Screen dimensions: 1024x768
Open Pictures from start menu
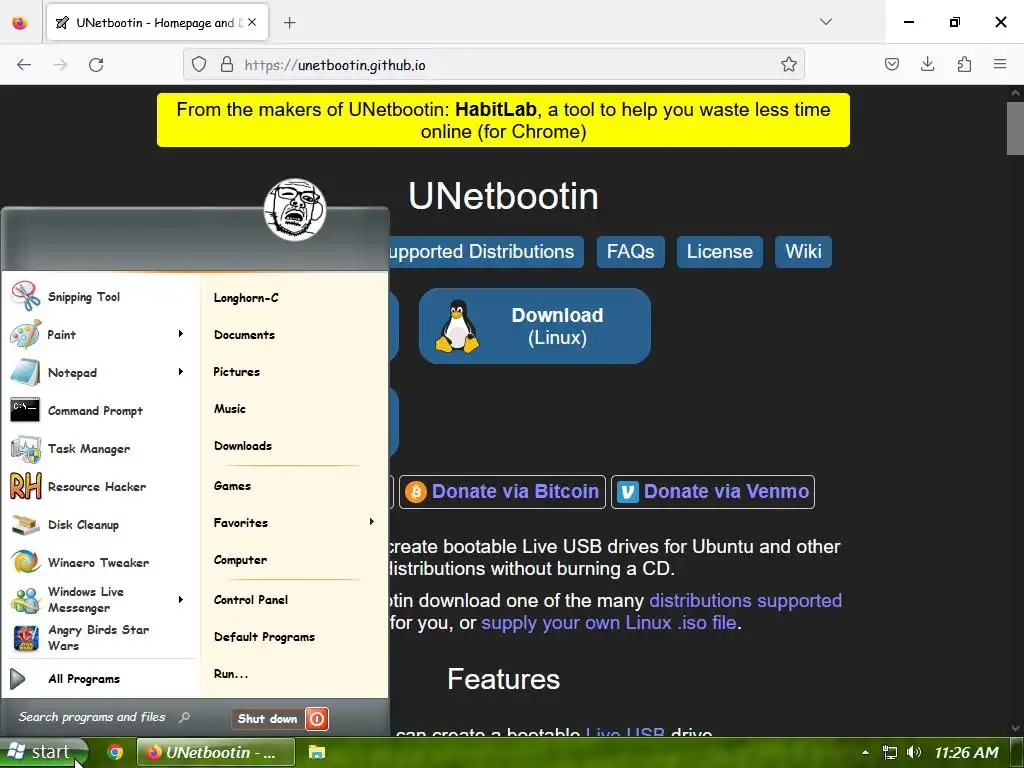click(236, 372)
